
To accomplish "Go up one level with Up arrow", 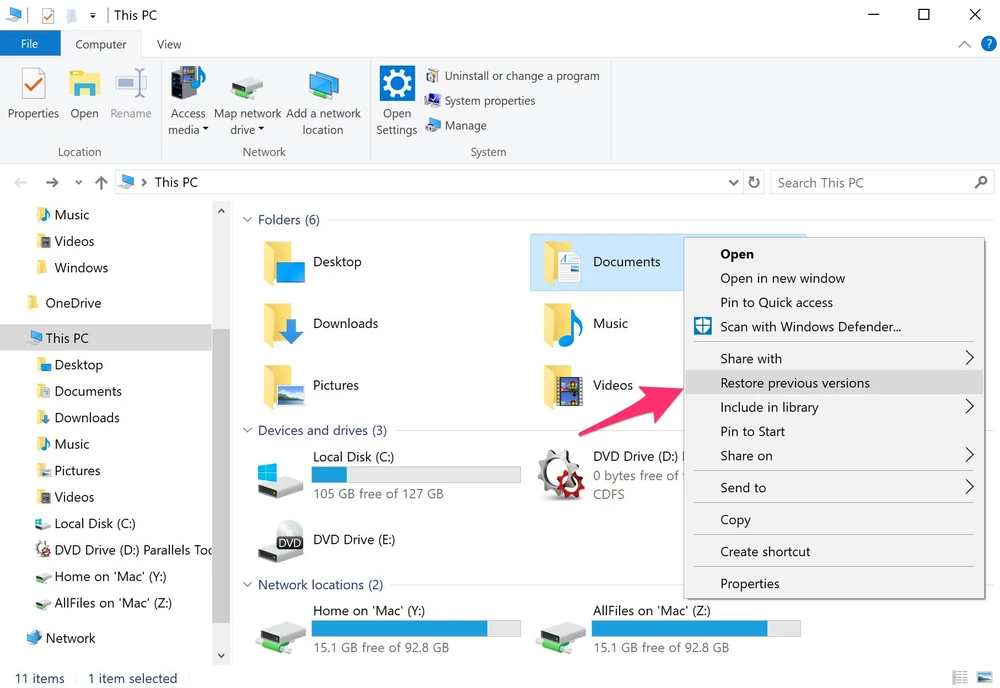I will pyautogui.click(x=101, y=183).
